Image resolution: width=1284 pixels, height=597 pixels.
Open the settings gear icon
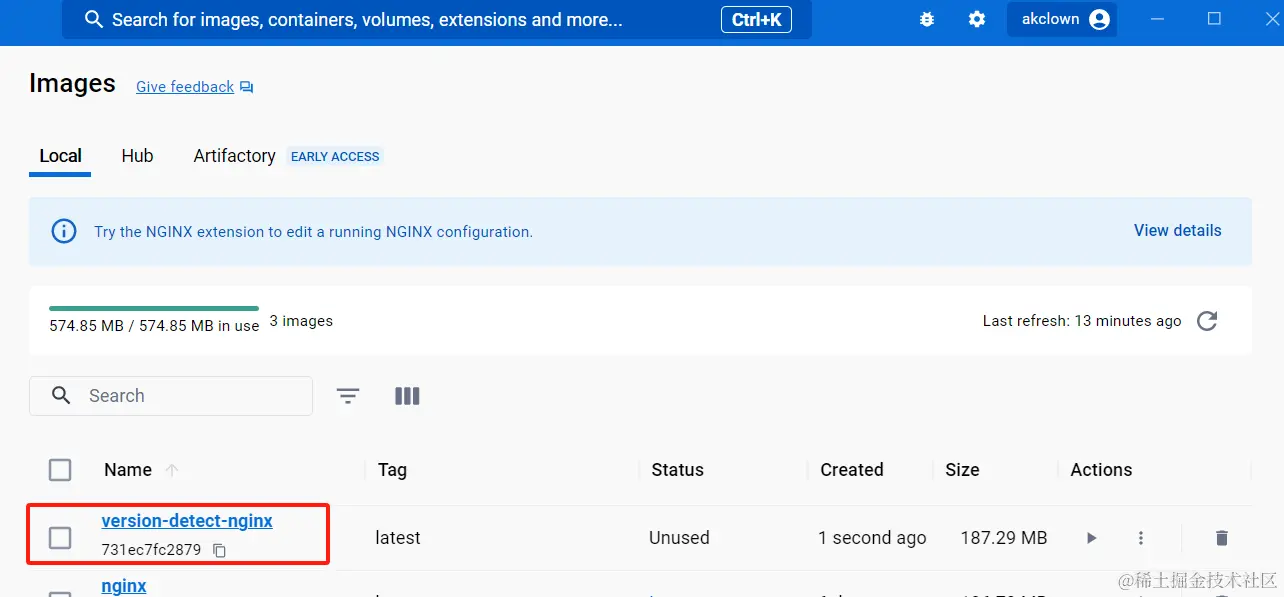[977, 19]
